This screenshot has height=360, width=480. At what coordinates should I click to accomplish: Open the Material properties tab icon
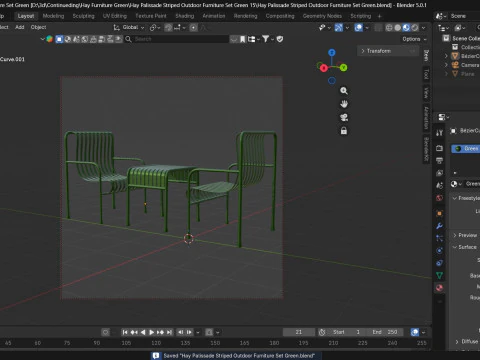pos(439,288)
